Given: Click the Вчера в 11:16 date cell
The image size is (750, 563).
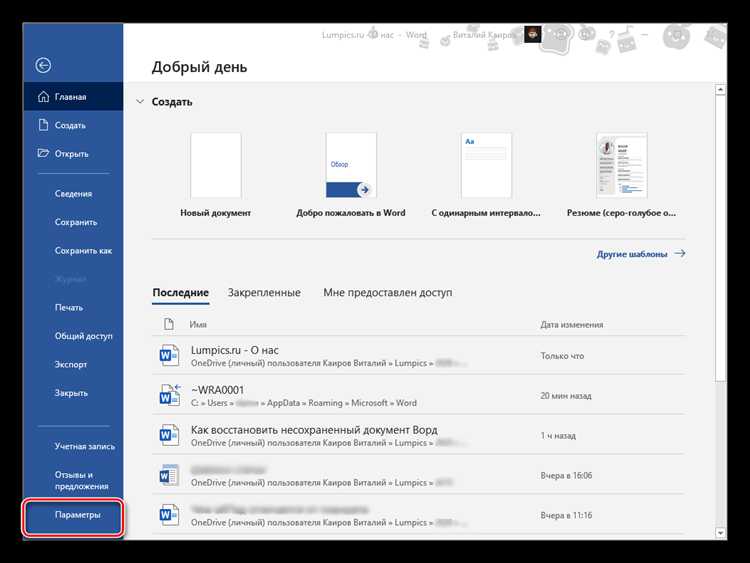Looking at the screenshot, I should [566, 515].
